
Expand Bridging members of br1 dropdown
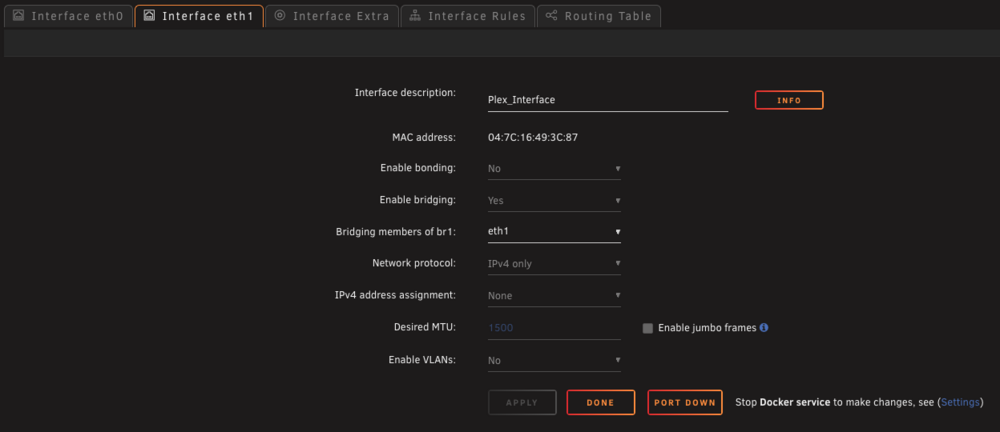point(554,232)
